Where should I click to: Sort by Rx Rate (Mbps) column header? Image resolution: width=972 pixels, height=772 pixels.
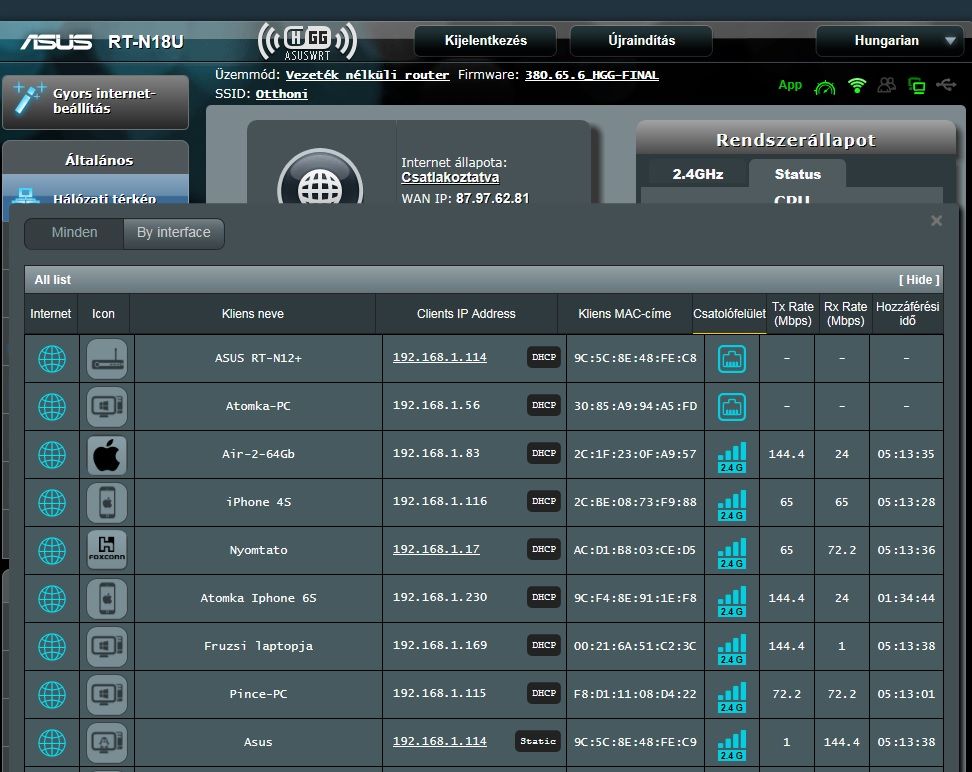pyautogui.click(x=845, y=314)
